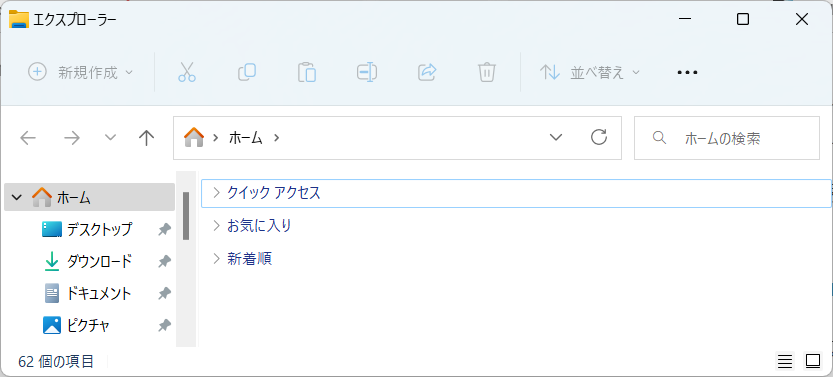Click the Rename icon in toolbar
The image size is (833, 377).
pyautogui.click(x=367, y=72)
